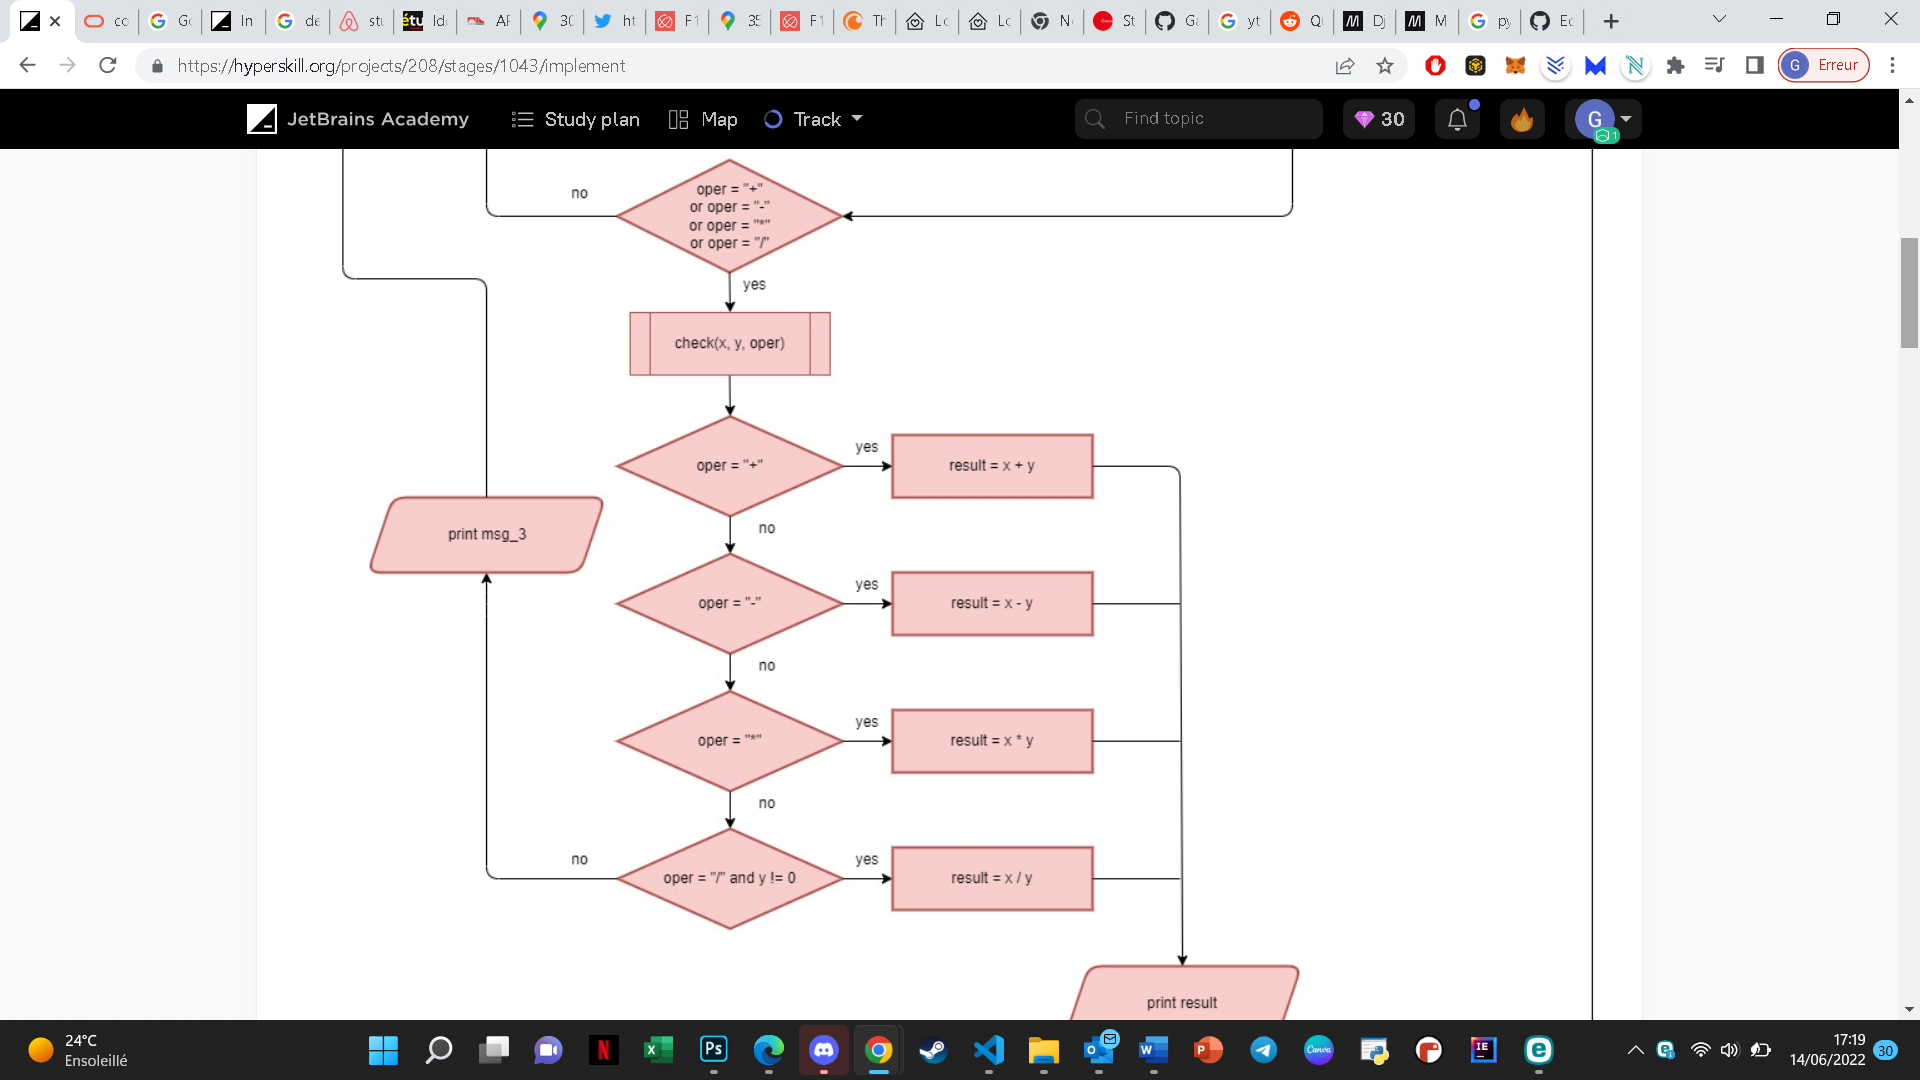
Task: Expand the tab search chevron
Action: (1719, 19)
